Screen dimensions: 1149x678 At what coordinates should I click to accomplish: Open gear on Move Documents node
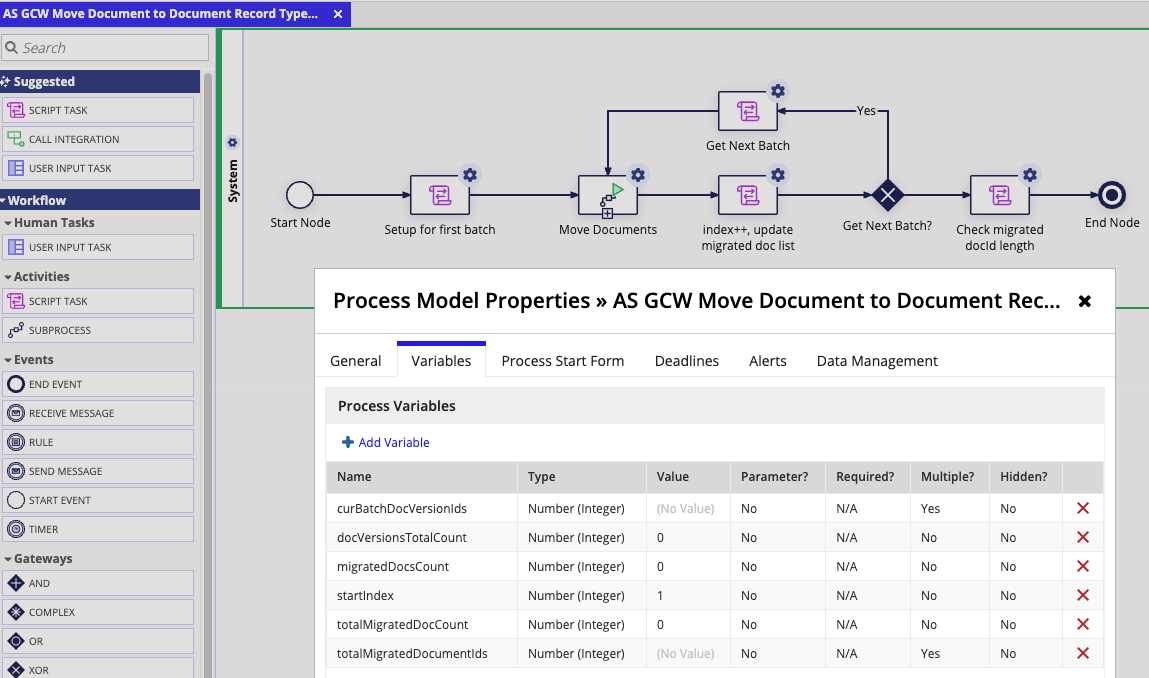click(x=638, y=175)
